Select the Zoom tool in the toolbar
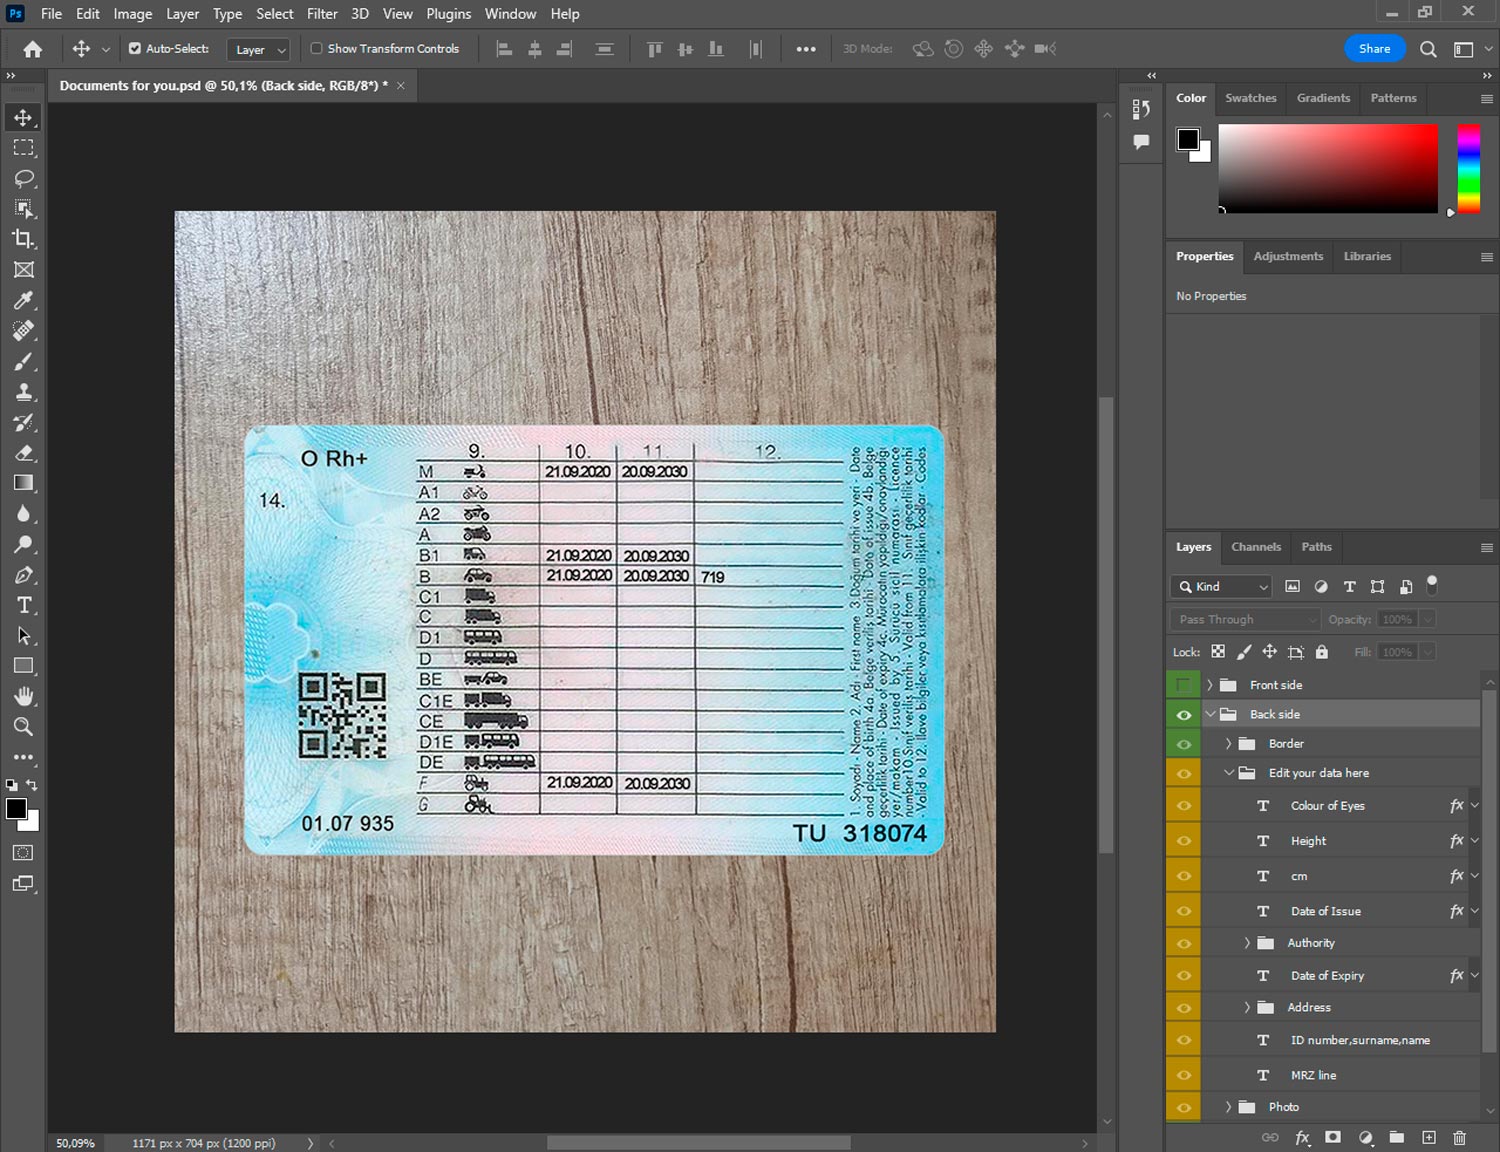The height and width of the screenshot is (1152, 1500). point(24,727)
